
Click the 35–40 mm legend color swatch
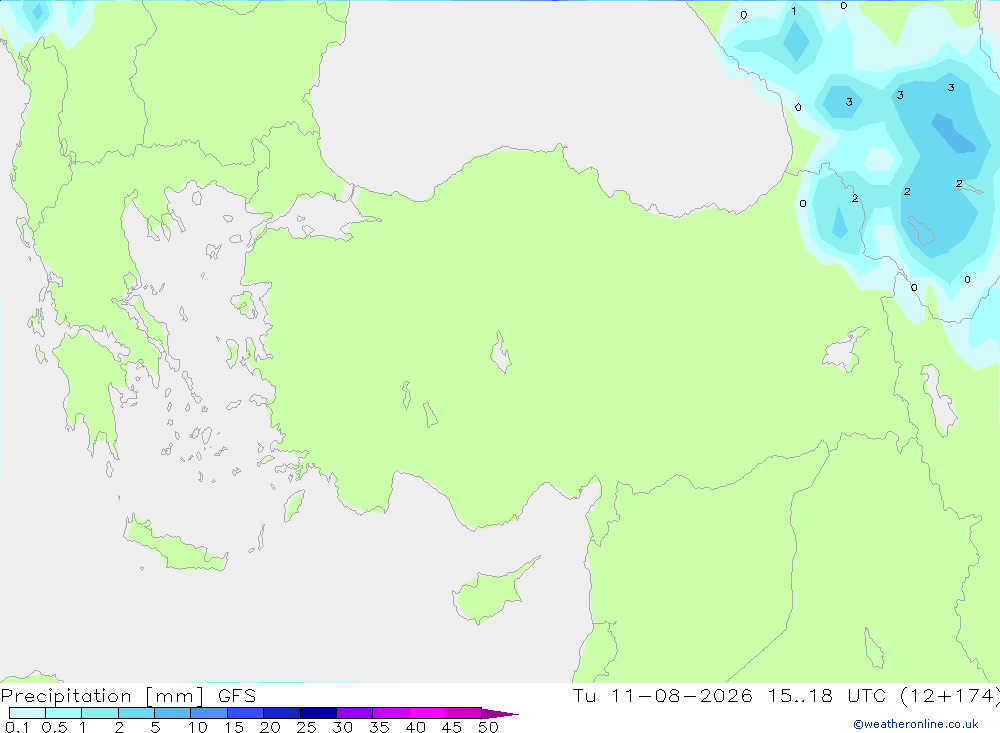tap(391, 713)
